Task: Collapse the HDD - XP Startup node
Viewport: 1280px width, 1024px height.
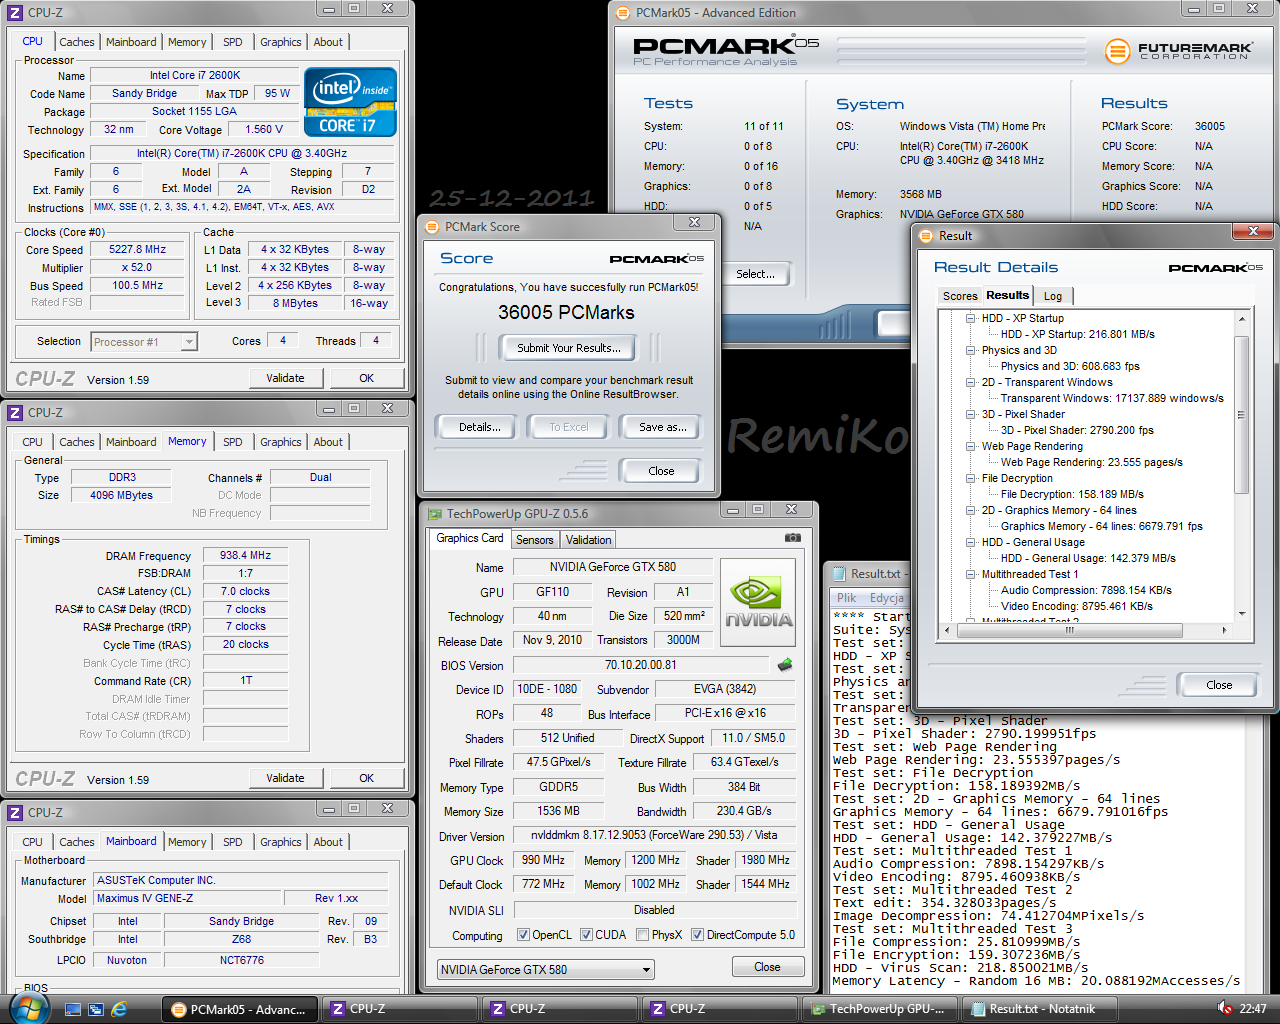Action: 971,318
